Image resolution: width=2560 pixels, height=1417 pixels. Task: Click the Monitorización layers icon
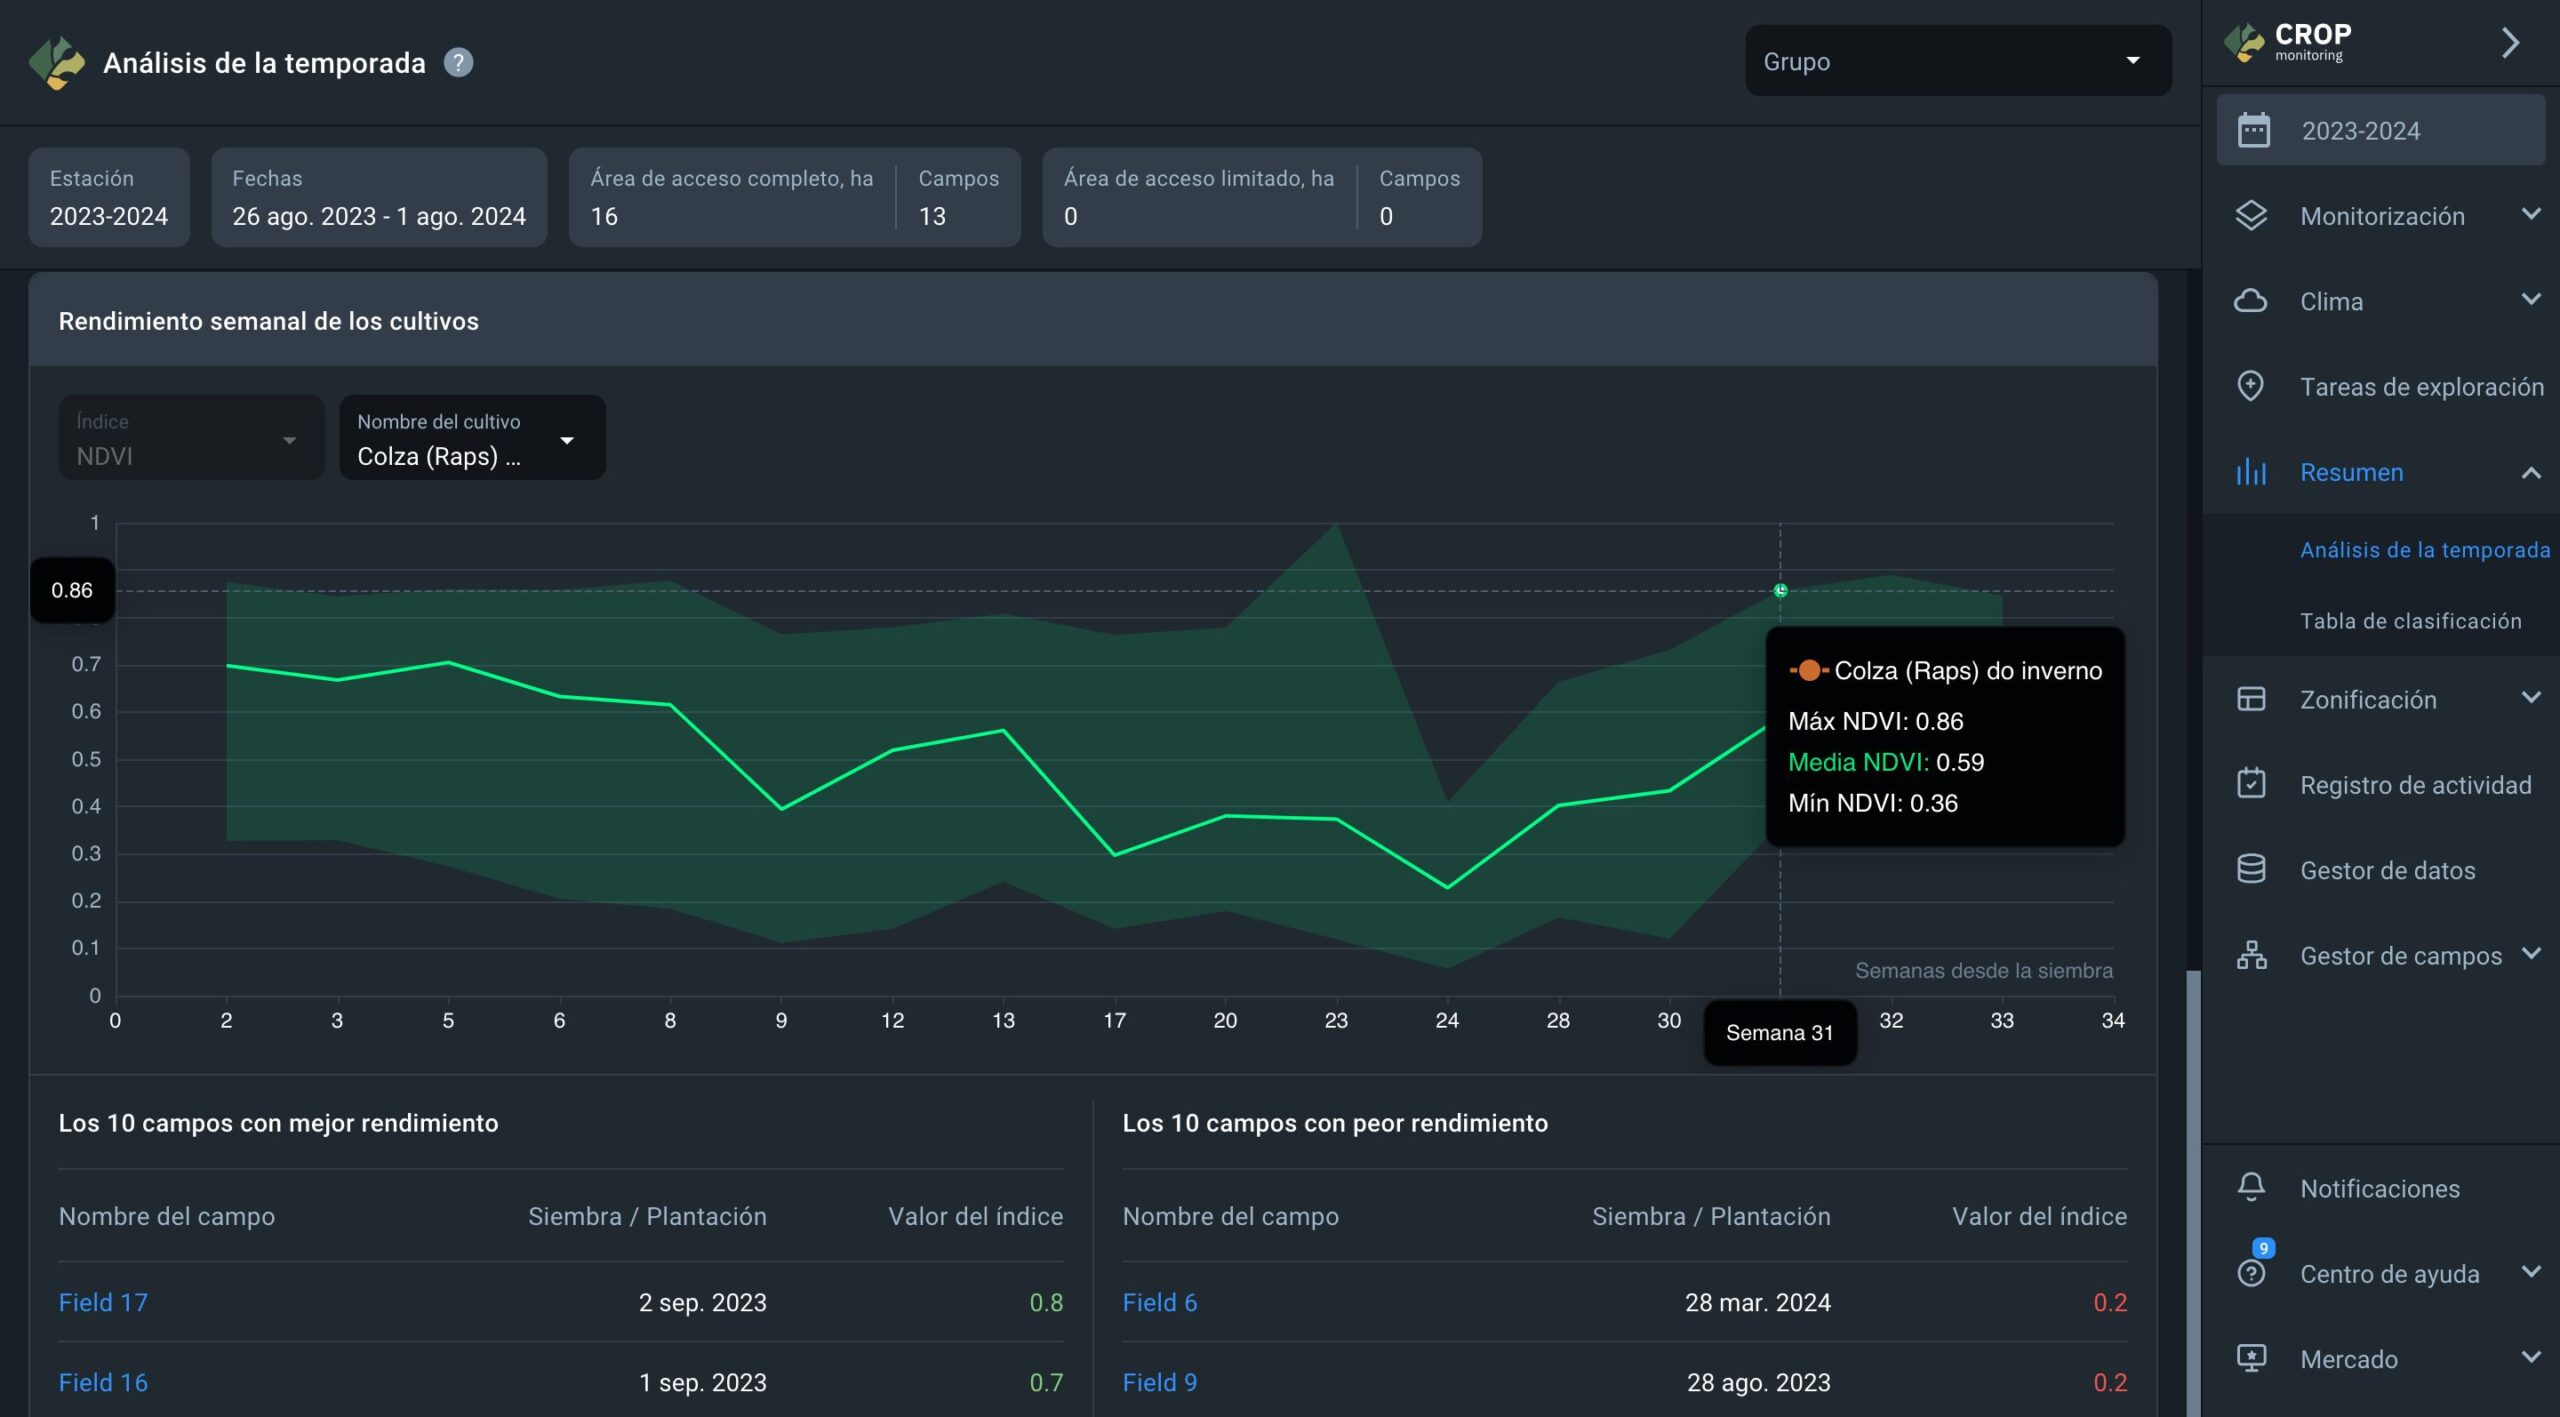coord(2251,216)
